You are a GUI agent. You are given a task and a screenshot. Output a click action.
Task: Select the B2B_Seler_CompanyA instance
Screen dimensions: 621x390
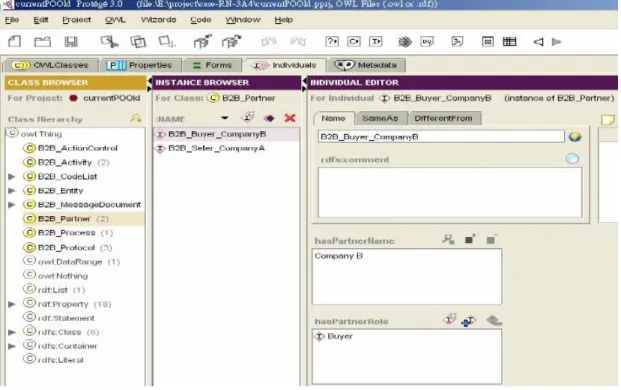click(217, 148)
